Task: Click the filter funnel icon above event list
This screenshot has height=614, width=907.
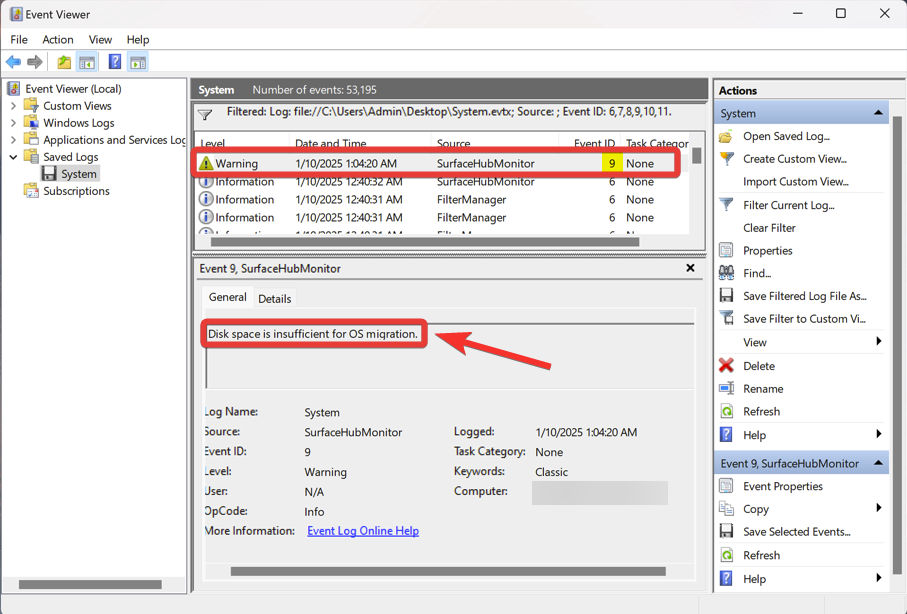Action: 205,115
